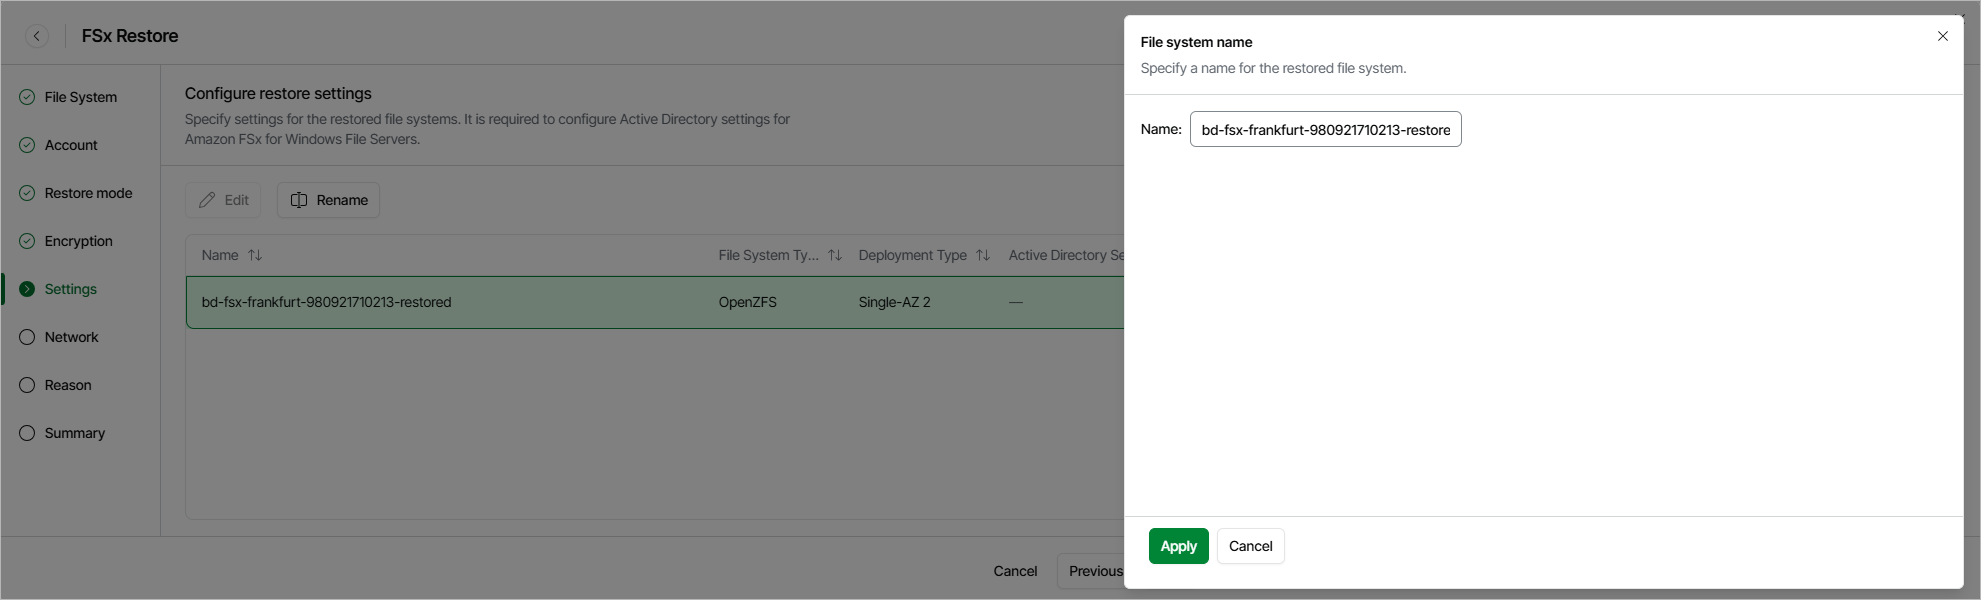This screenshot has height=600, width=1981.
Task: Go to the Account wizard step
Action: [71, 145]
